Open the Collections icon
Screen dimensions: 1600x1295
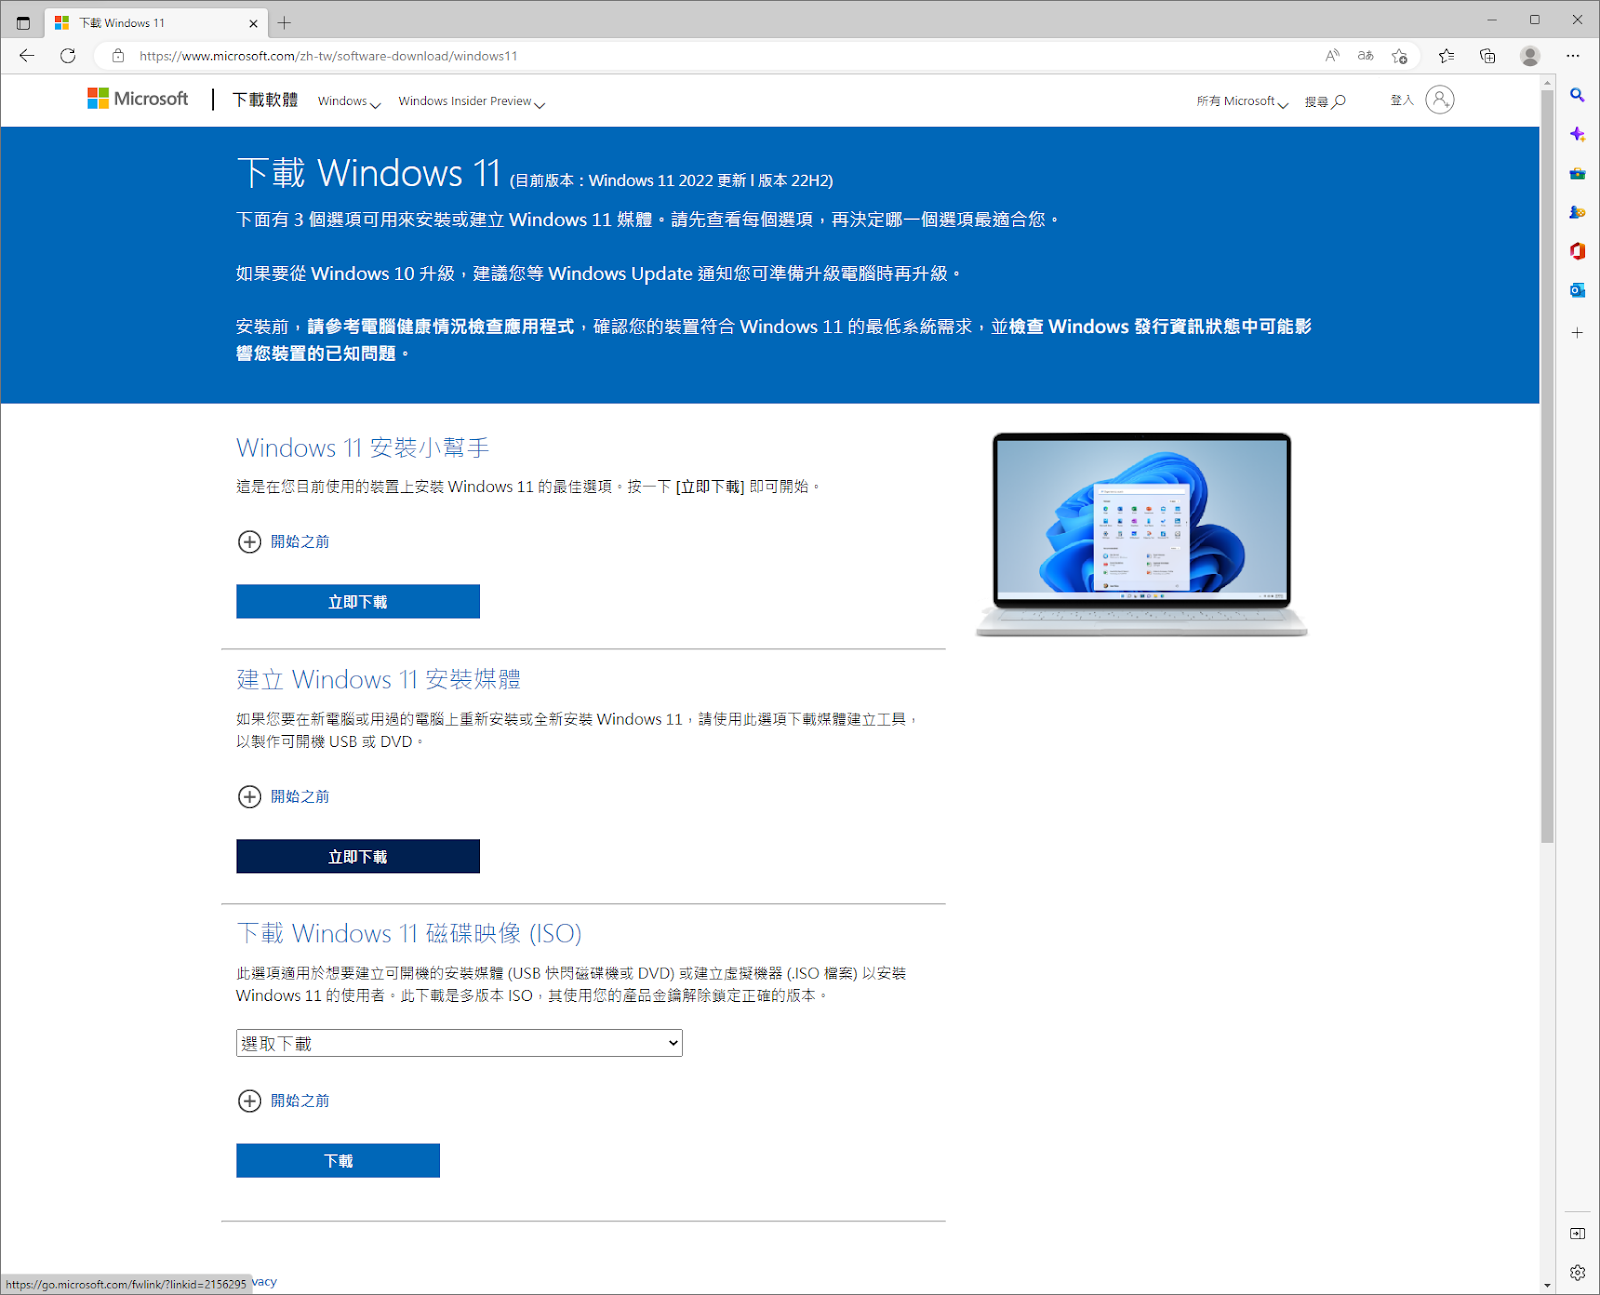tap(1487, 56)
